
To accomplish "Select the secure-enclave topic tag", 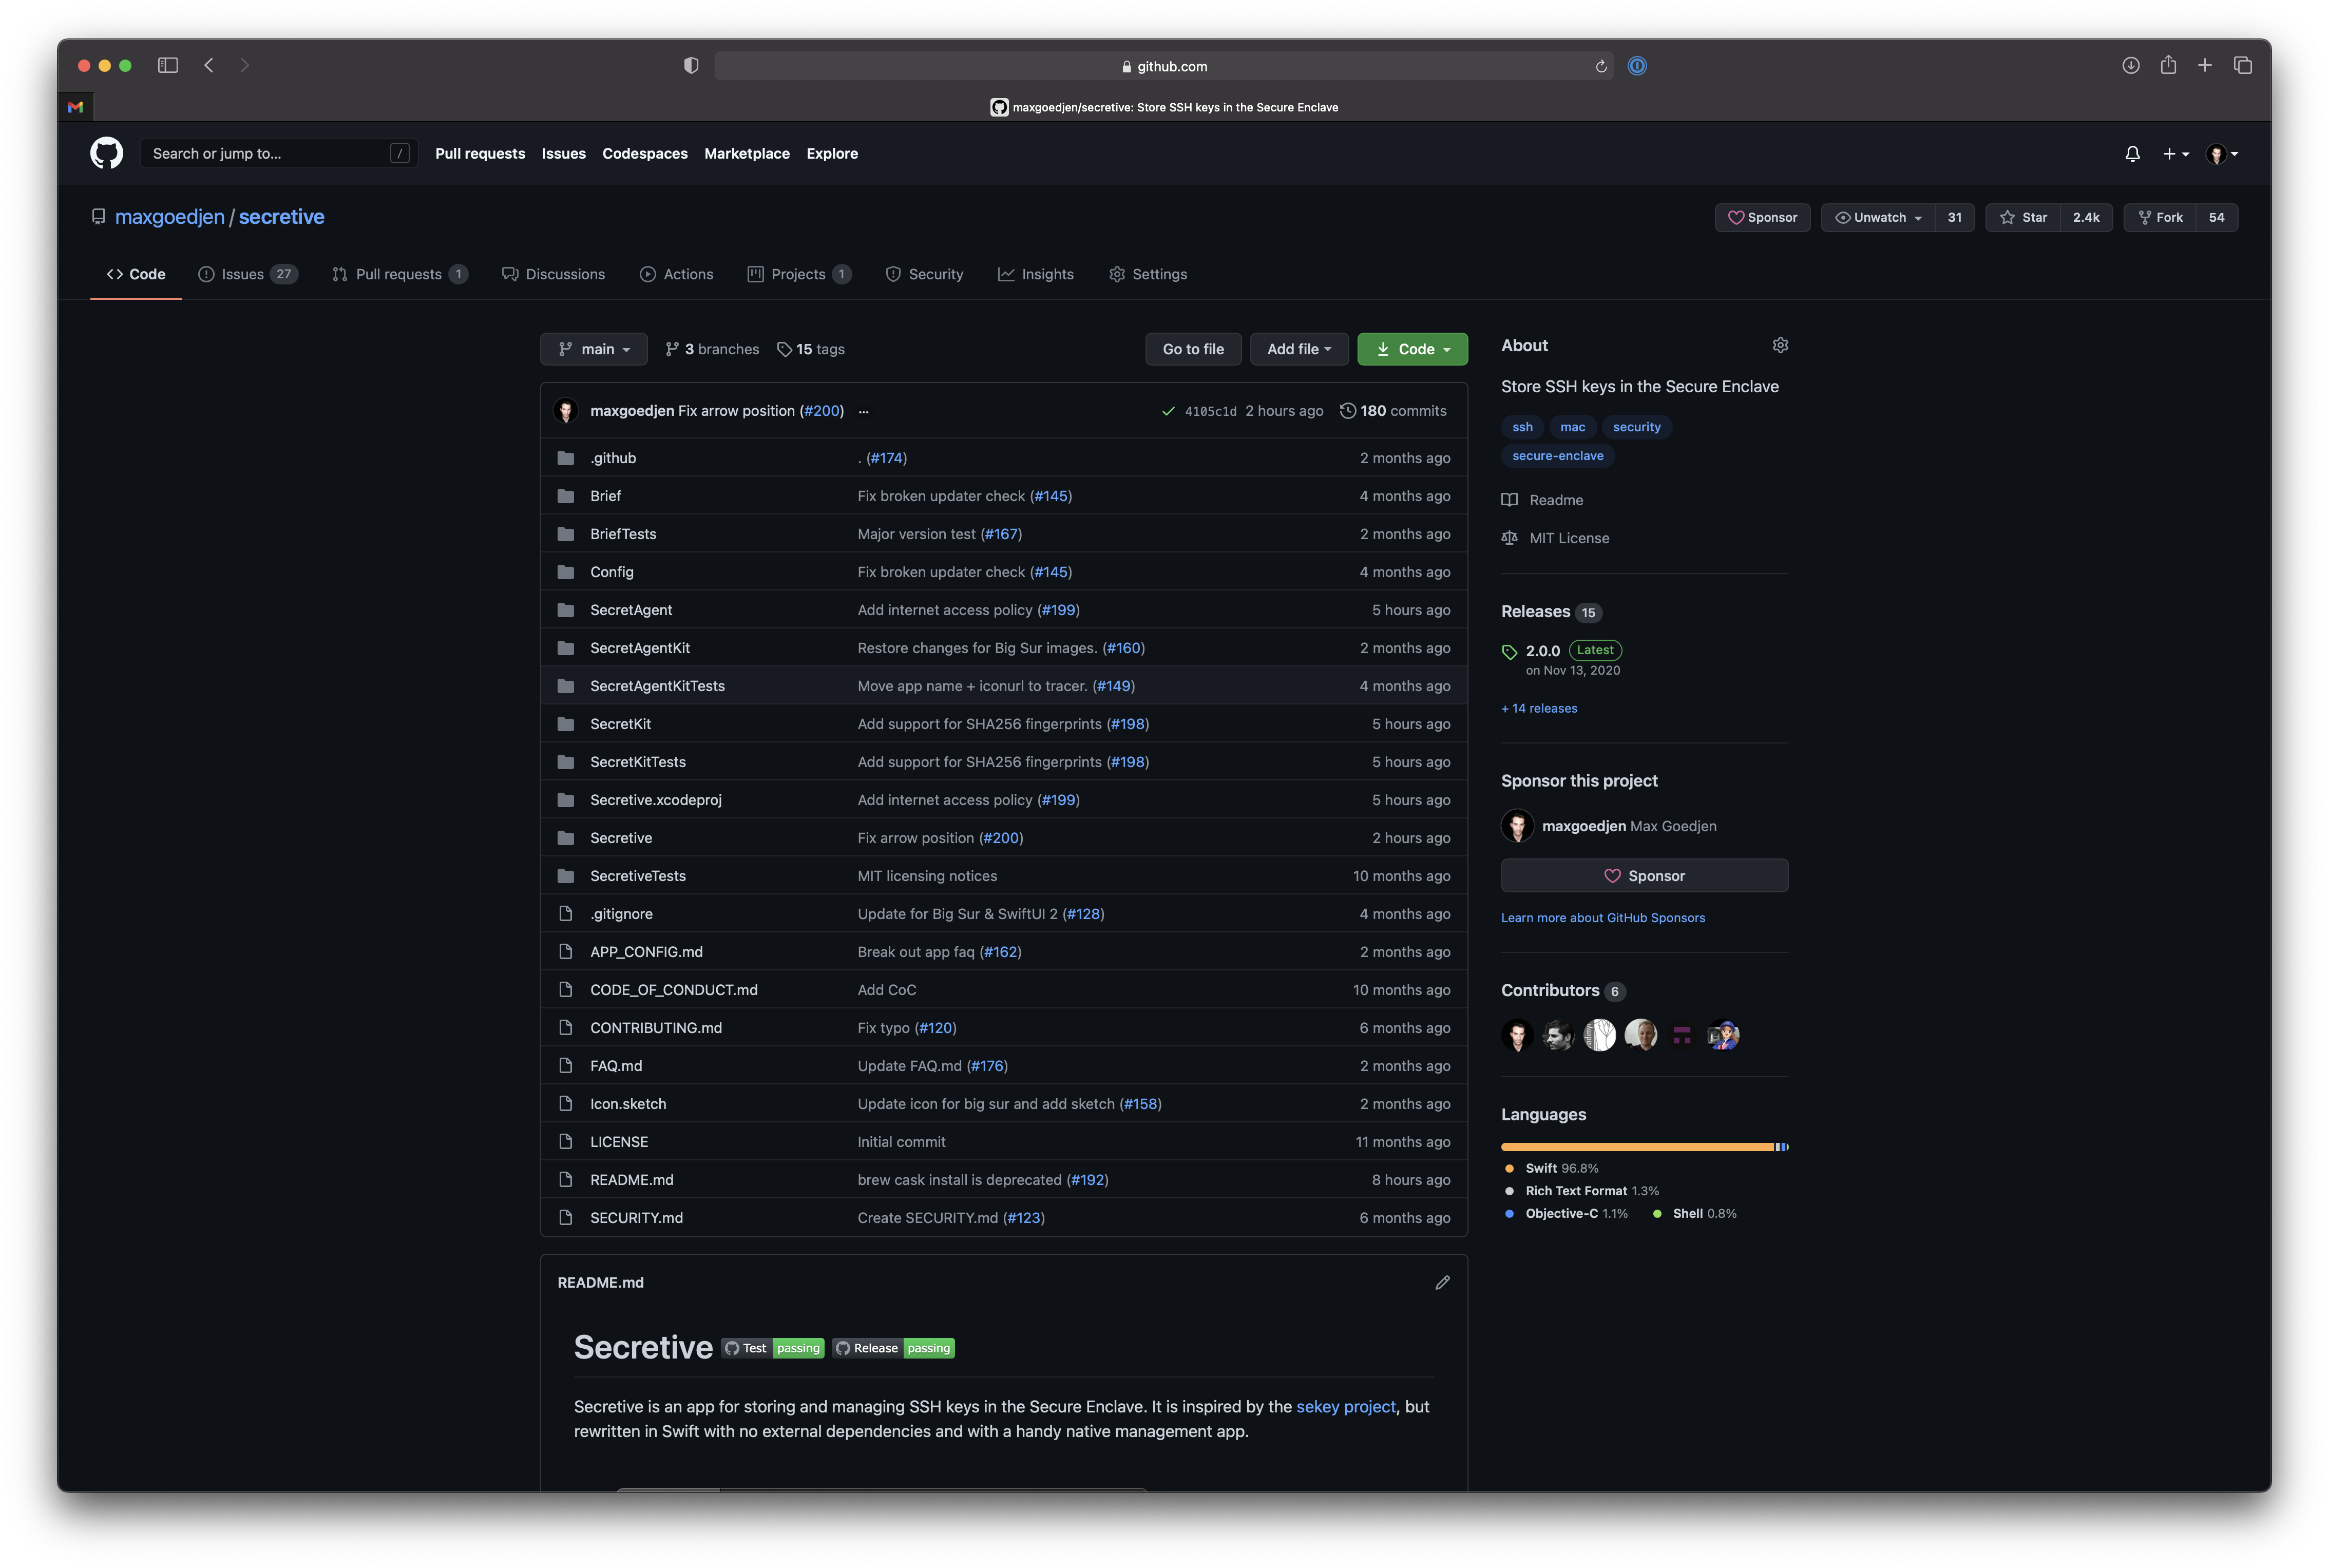I will [x=1557, y=456].
